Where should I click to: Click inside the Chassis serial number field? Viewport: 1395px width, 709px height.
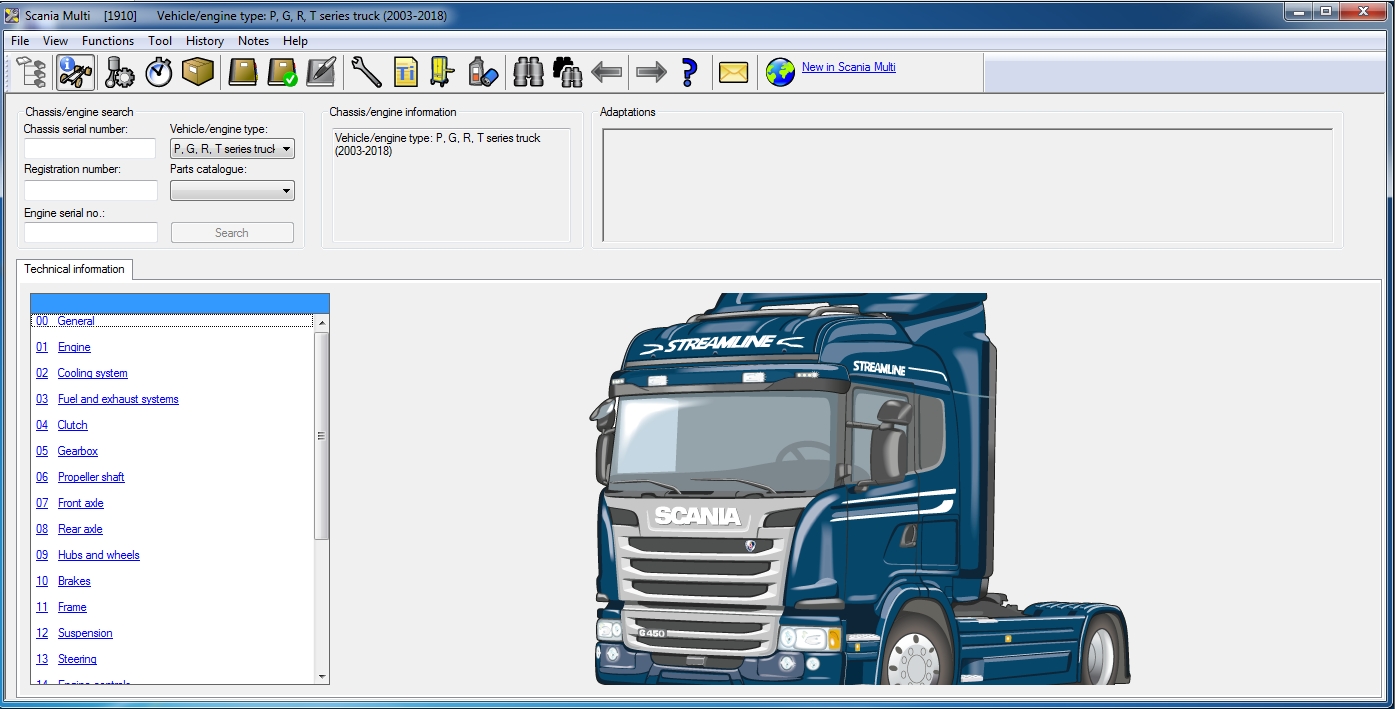pos(89,148)
